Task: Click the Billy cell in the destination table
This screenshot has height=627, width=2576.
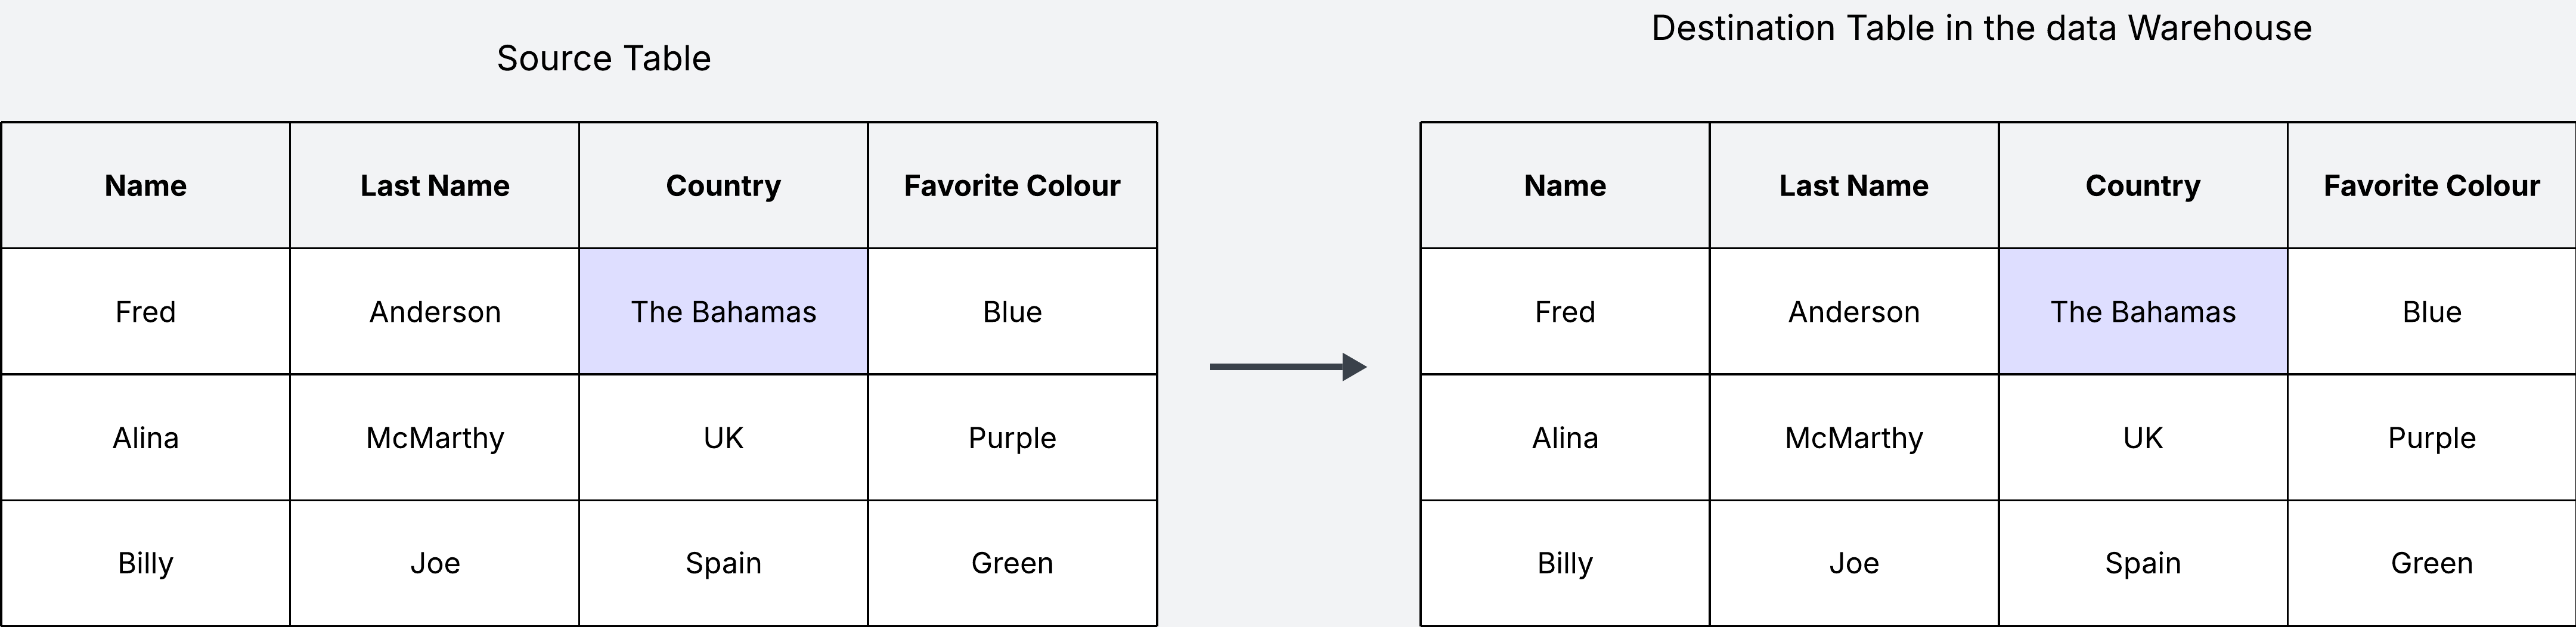Action: (x=1564, y=563)
